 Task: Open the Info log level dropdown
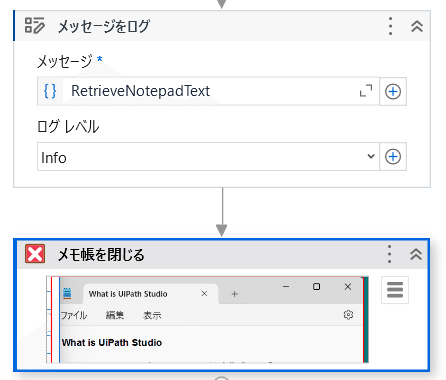pyautogui.click(x=208, y=157)
